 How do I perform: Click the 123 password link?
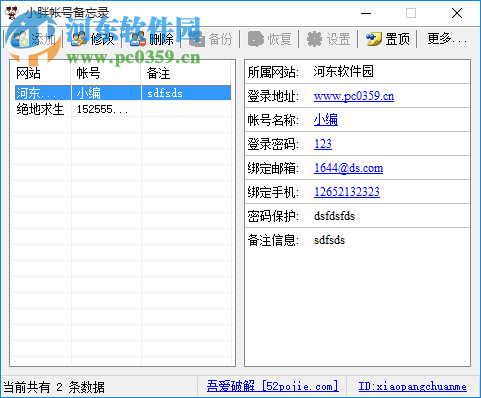[x=323, y=144]
